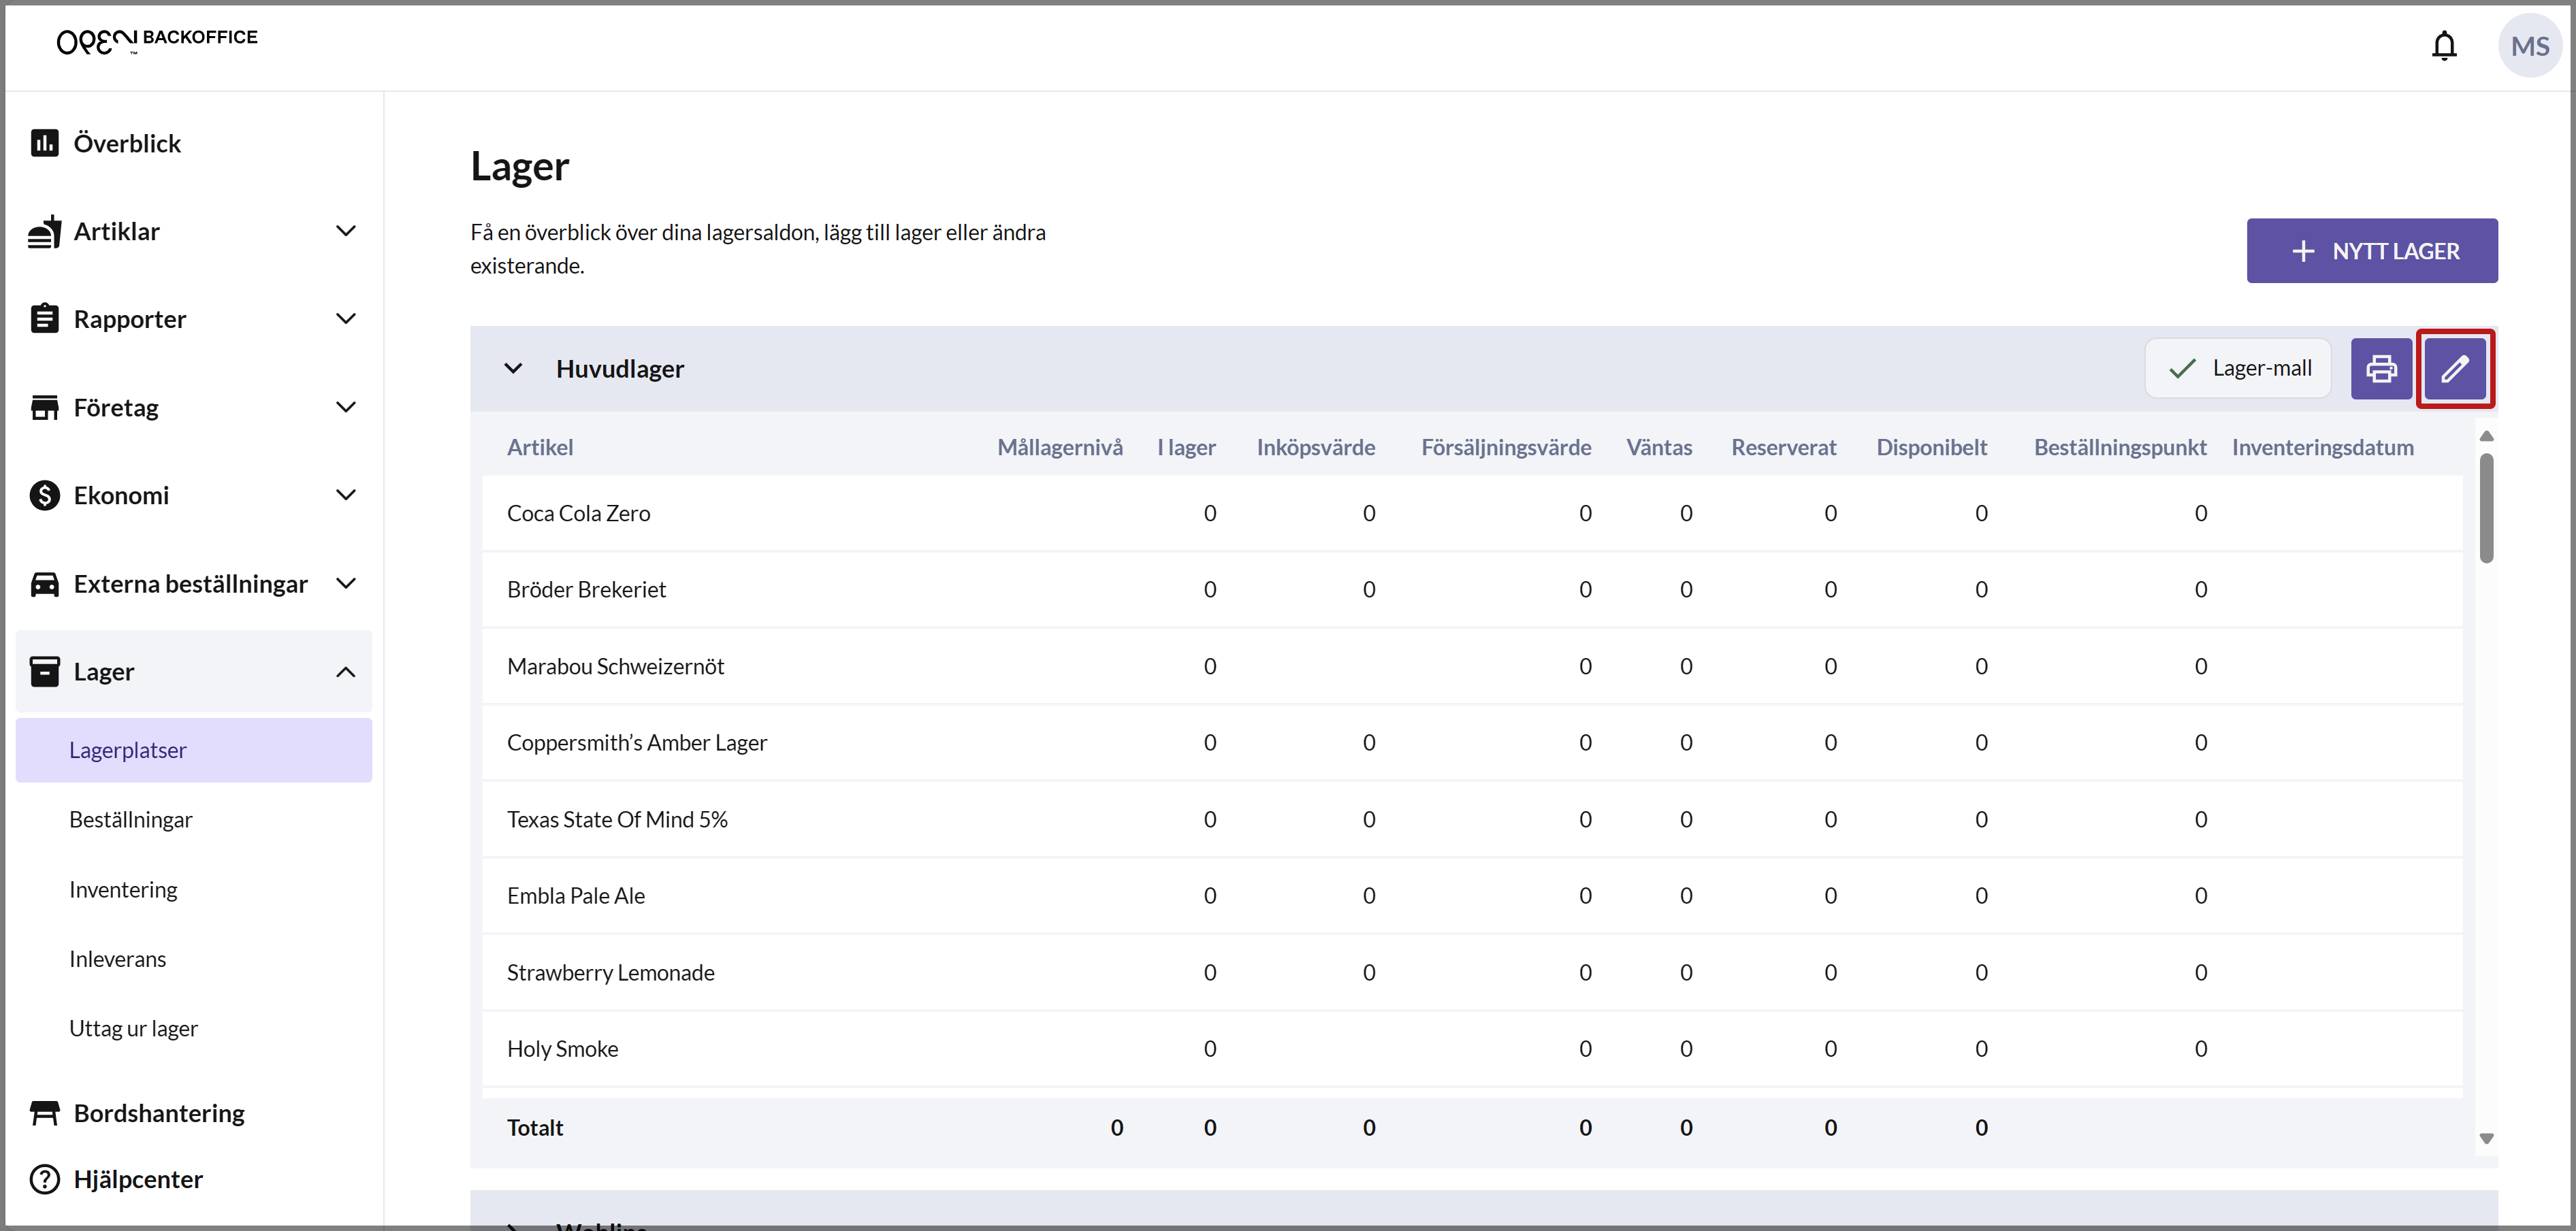This screenshot has height=1231, width=2576.
Task: Click the Reserverat column header
Action: pyautogui.click(x=1783, y=447)
